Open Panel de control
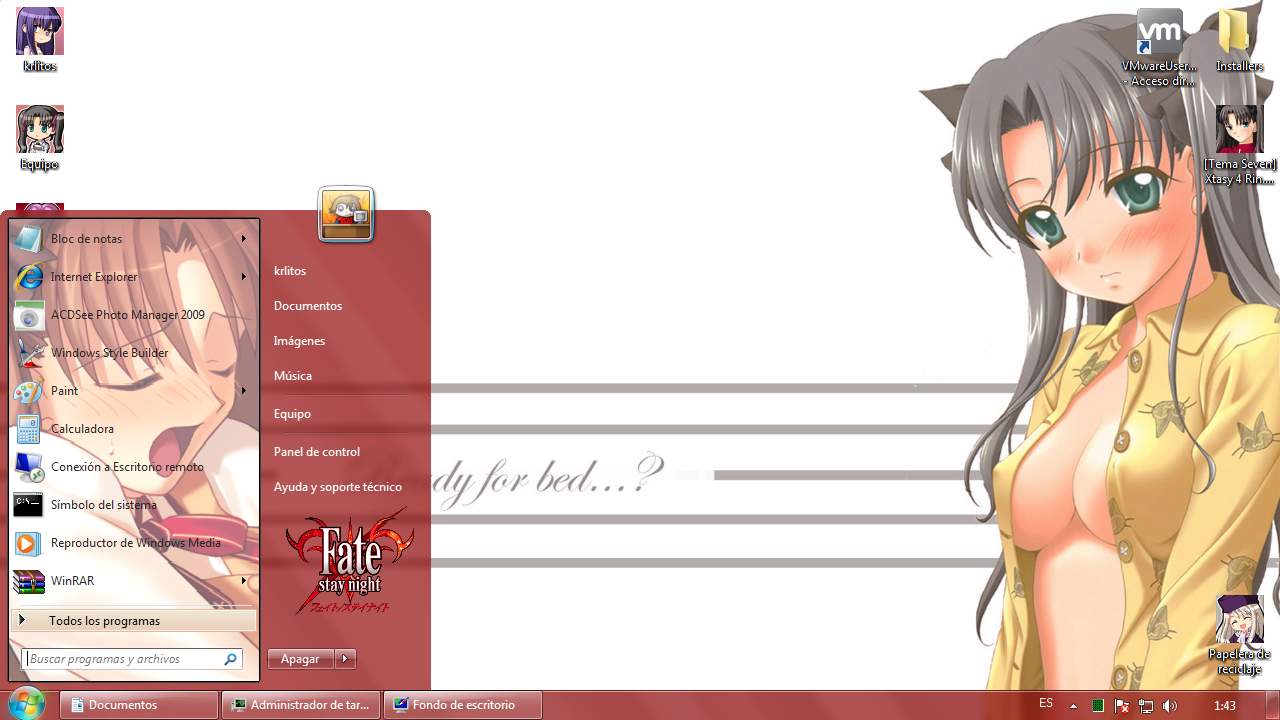The height and width of the screenshot is (720, 1280). pos(317,451)
